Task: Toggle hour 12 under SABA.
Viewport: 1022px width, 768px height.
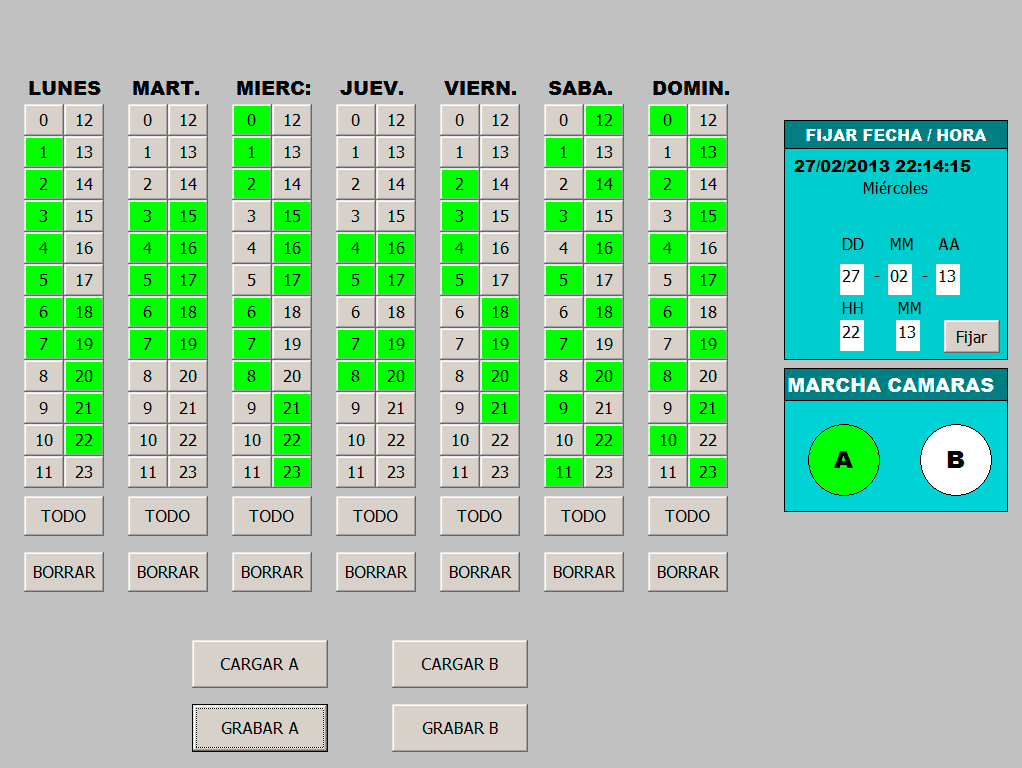Action: click(604, 121)
